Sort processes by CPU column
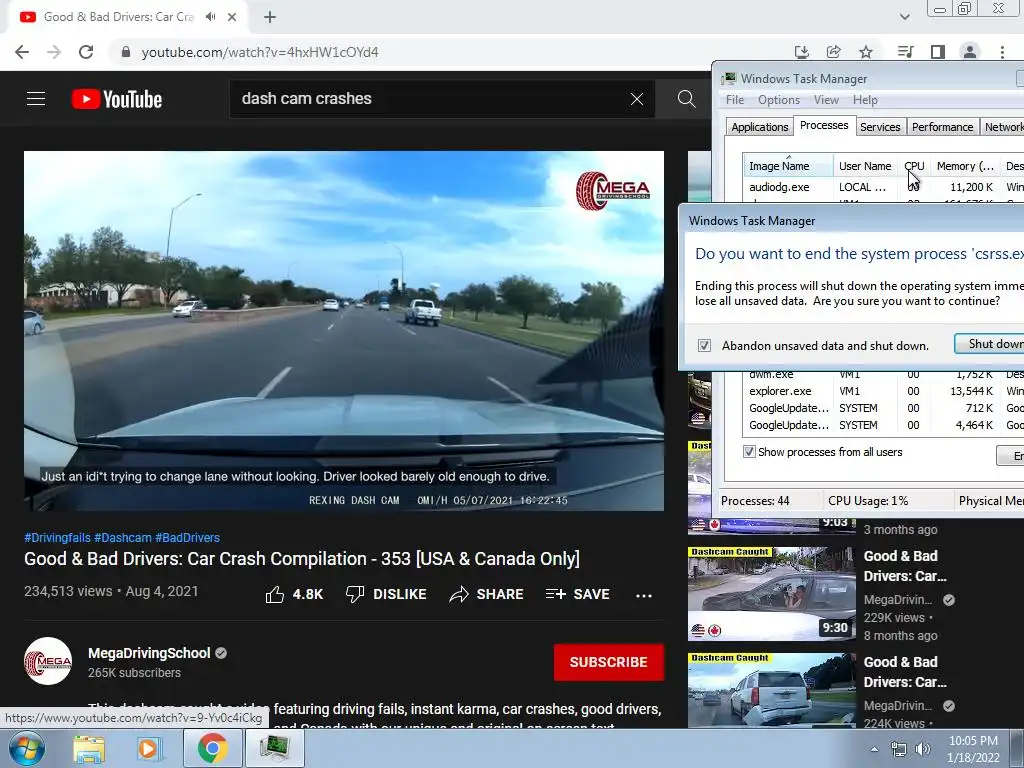Viewport: 1024px width, 768px height. coord(914,166)
